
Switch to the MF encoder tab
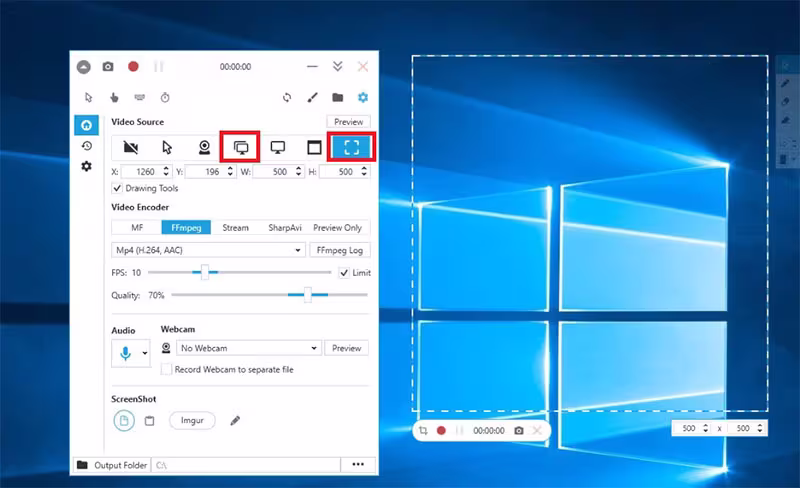coord(137,228)
